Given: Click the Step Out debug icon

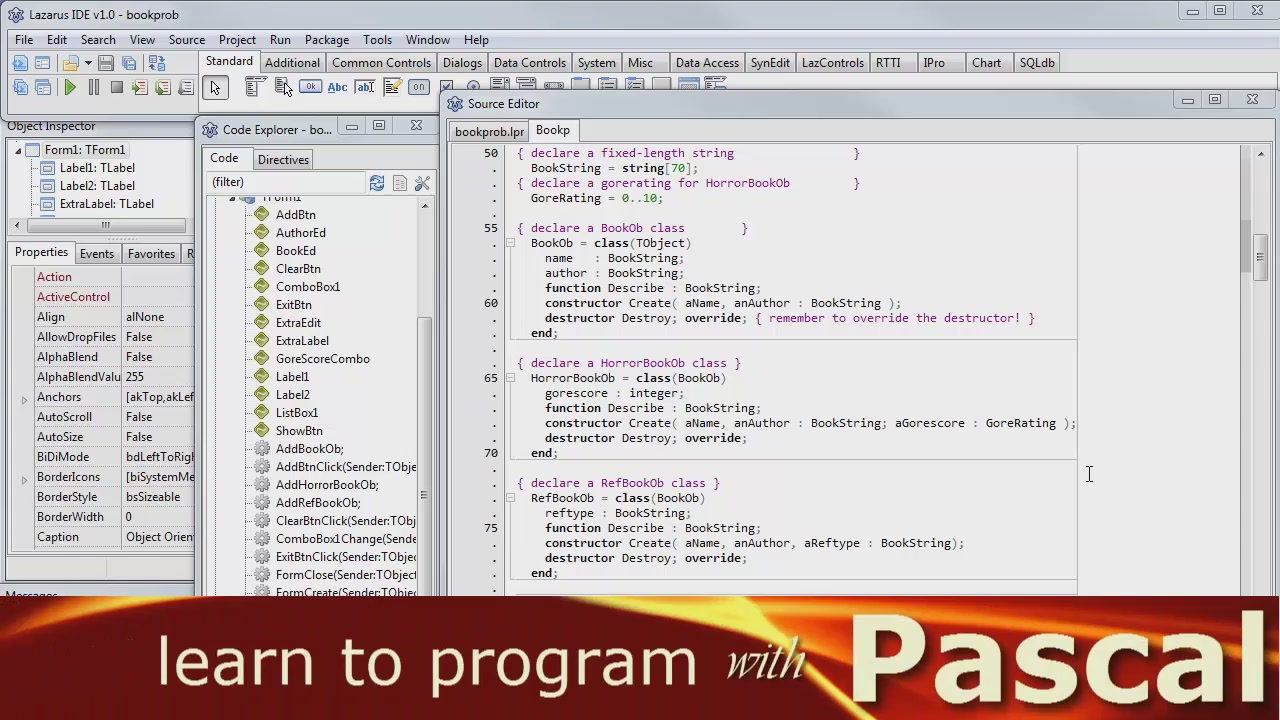Looking at the screenshot, I should pyautogui.click(x=185, y=88).
